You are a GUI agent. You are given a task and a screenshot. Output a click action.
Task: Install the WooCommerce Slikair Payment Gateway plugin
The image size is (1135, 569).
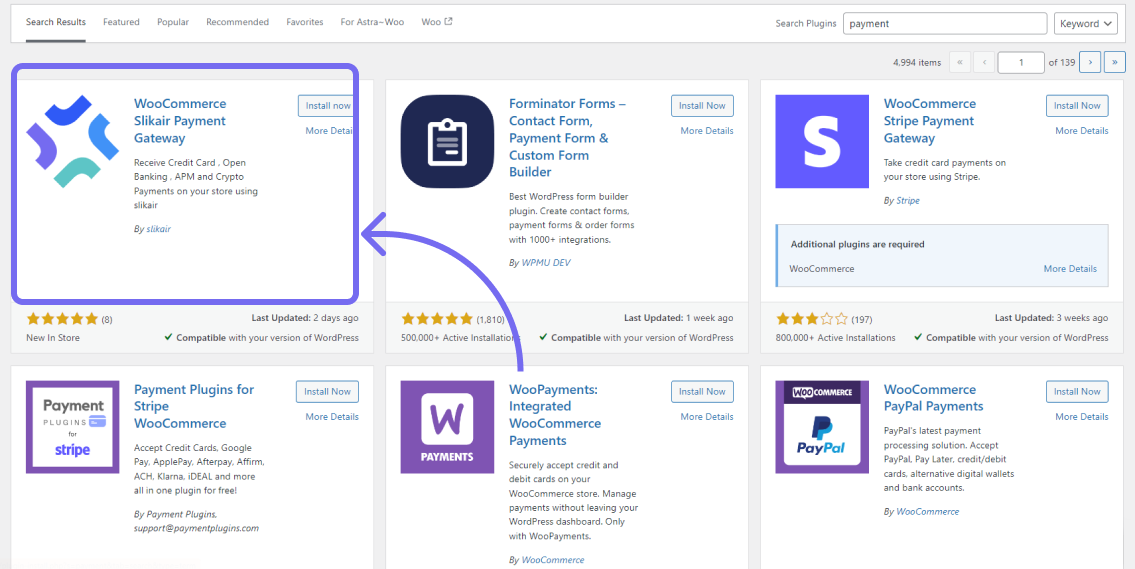coord(327,106)
